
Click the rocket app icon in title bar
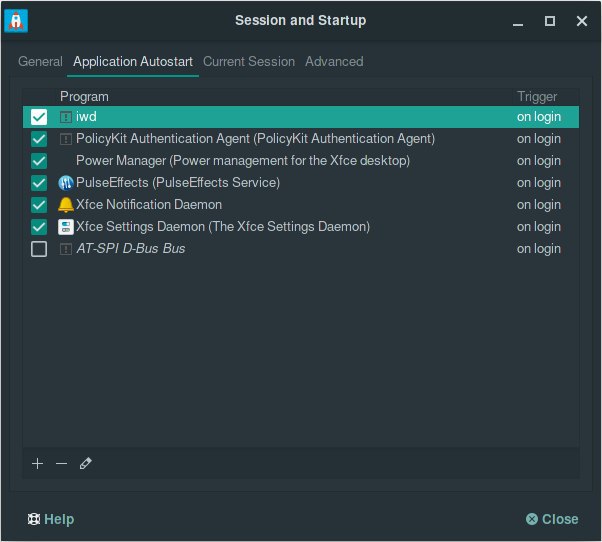point(16,21)
